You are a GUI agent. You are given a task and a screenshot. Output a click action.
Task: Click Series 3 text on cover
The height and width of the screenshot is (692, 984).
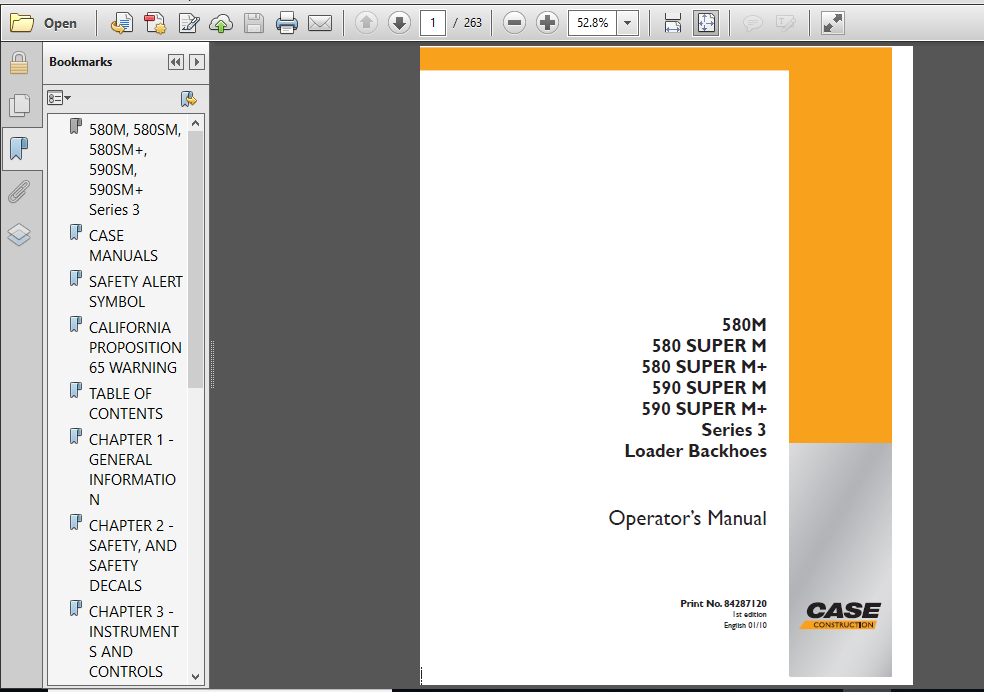pyautogui.click(x=734, y=430)
